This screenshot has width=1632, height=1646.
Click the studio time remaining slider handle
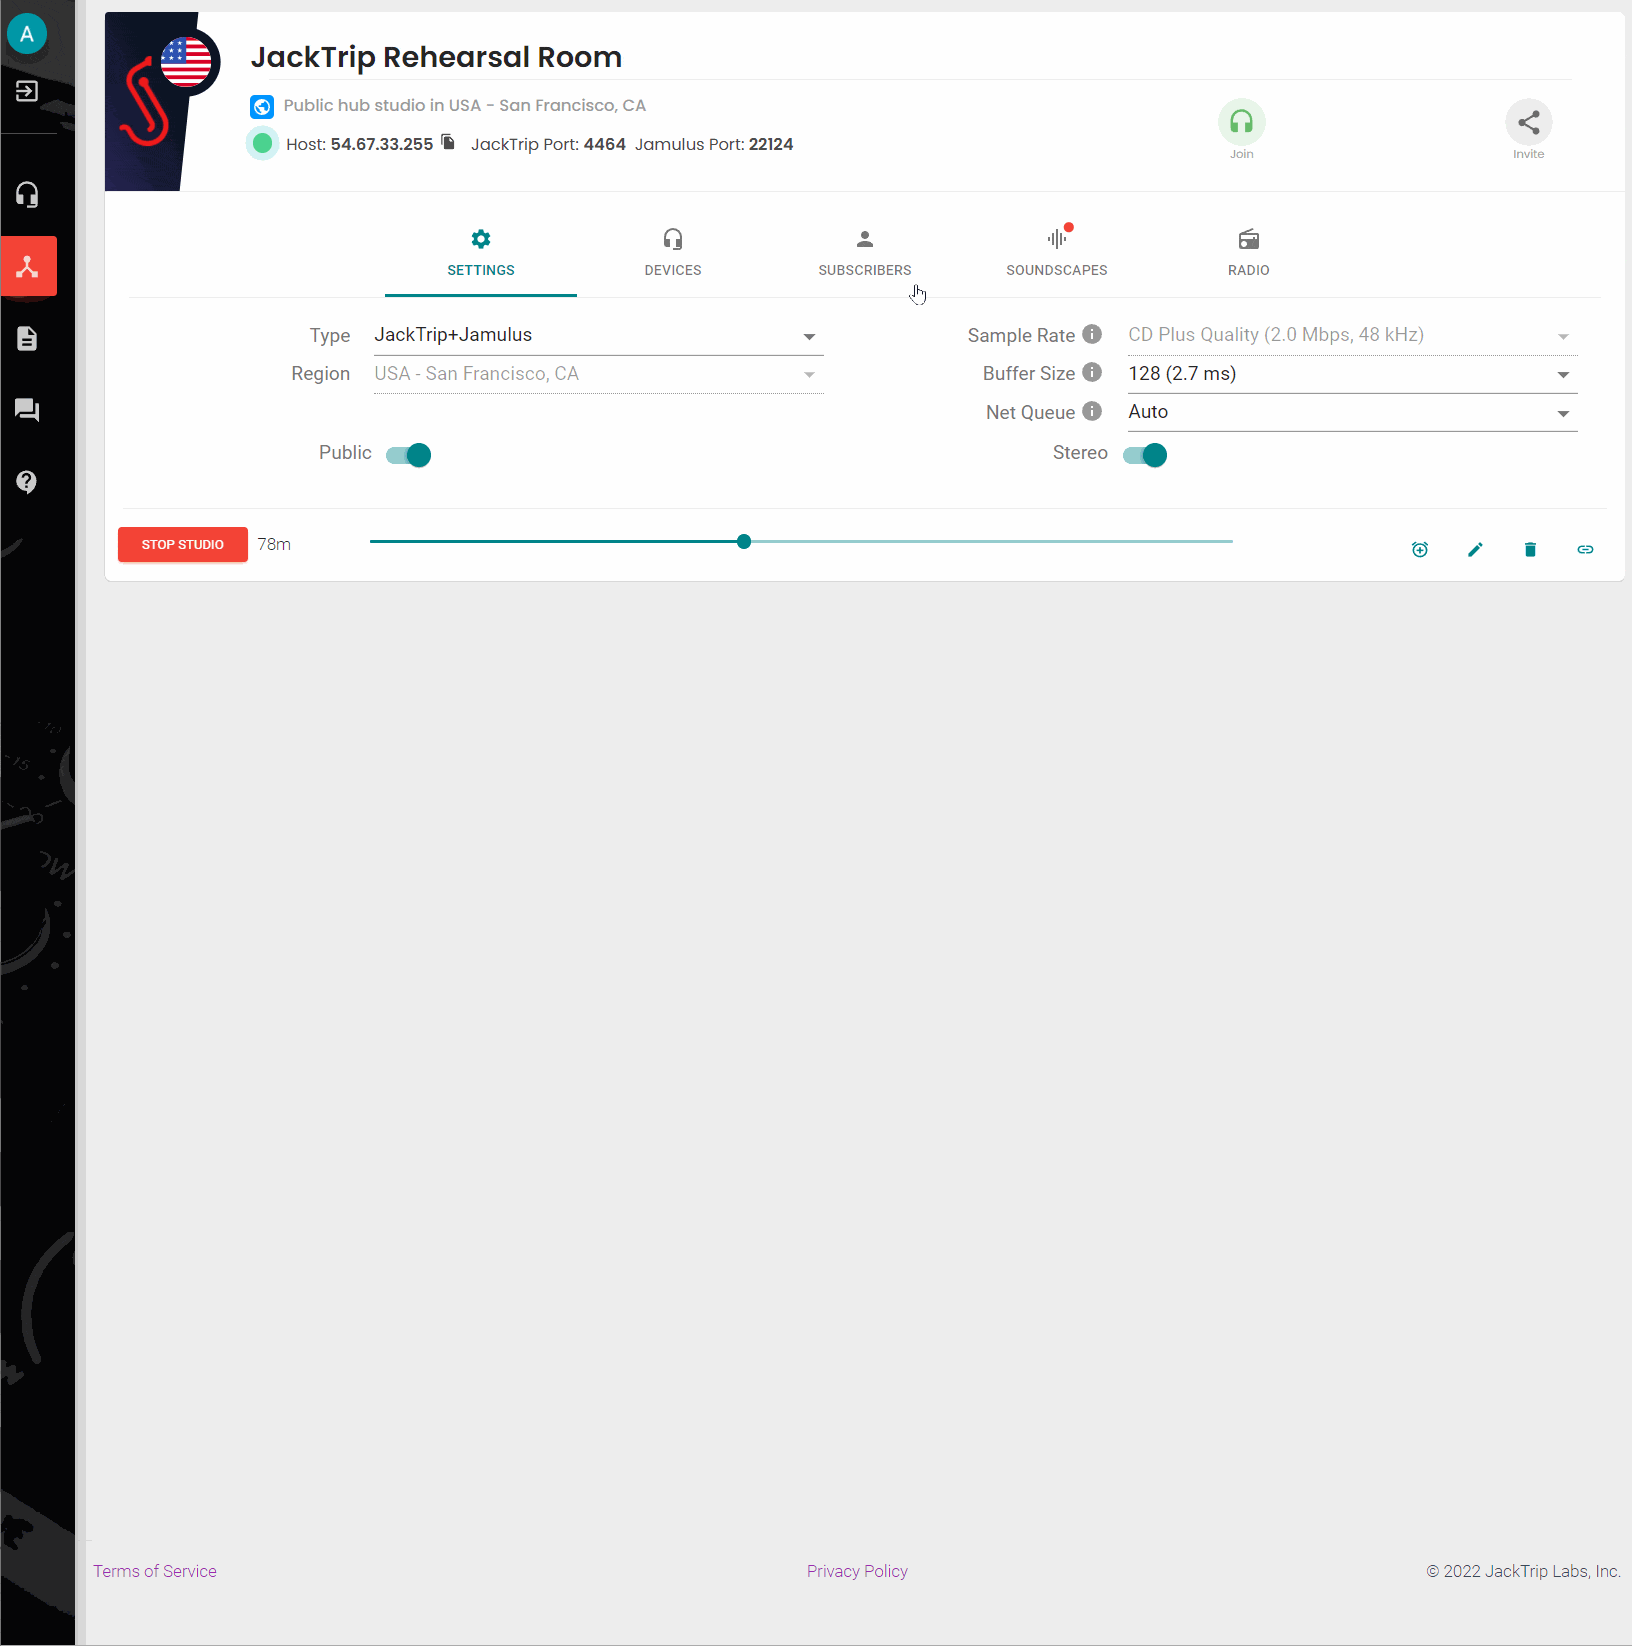click(x=744, y=541)
